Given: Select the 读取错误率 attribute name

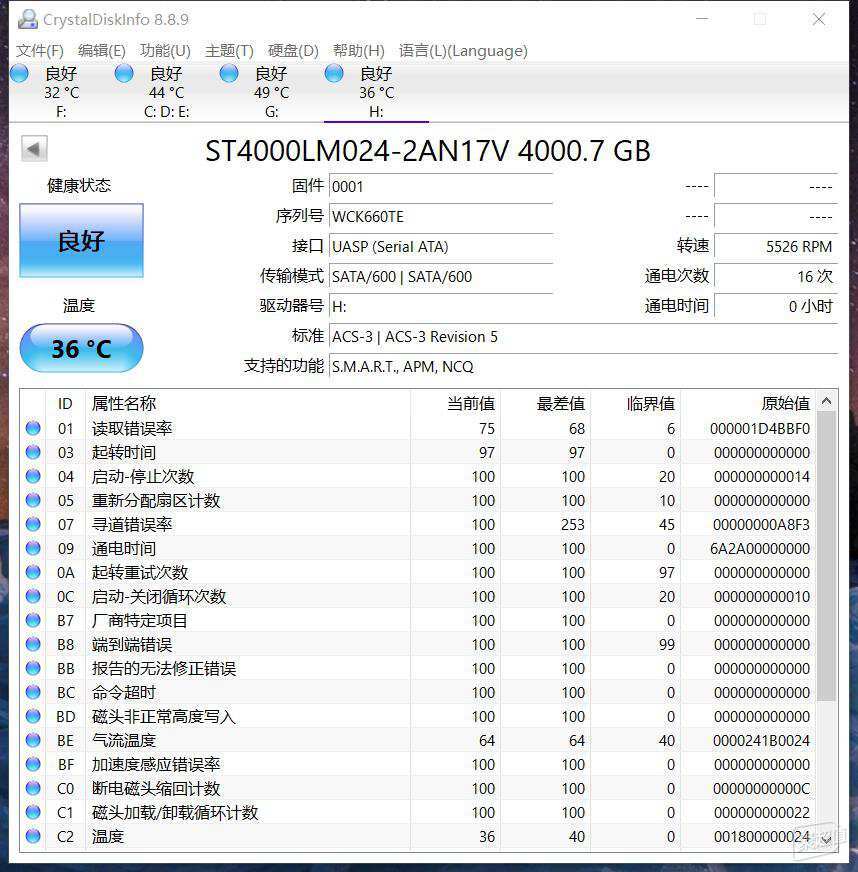Looking at the screenshot, I should coord(132,428).
